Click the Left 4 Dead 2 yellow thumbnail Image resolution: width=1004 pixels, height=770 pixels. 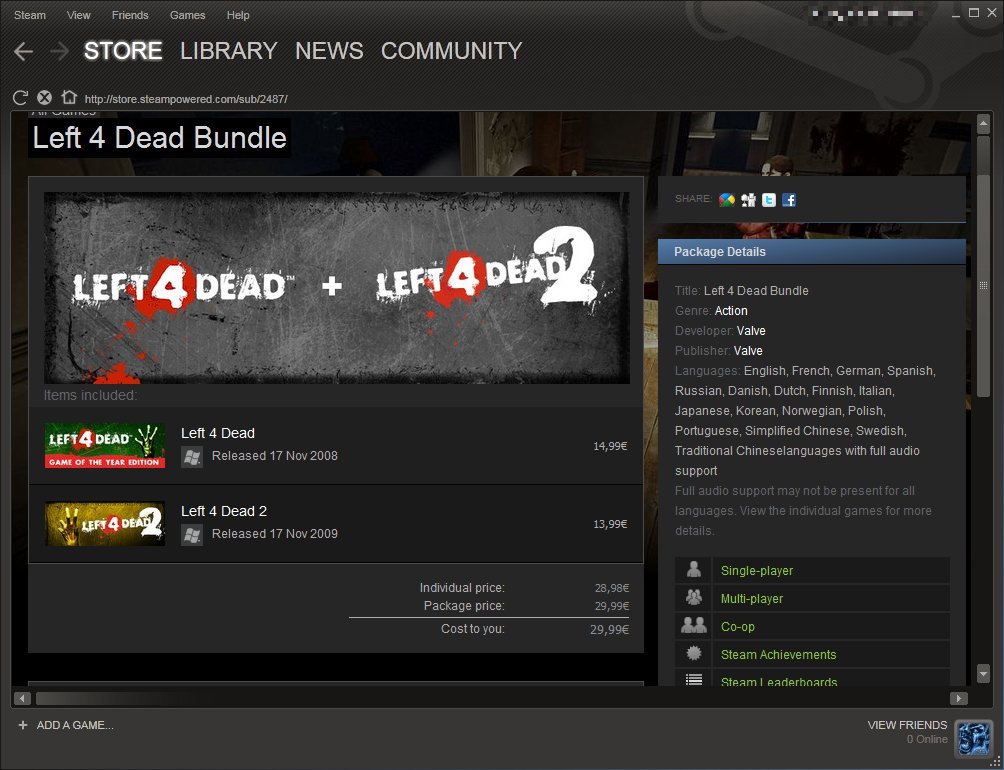pyautogui.click(x=105, y=524)
